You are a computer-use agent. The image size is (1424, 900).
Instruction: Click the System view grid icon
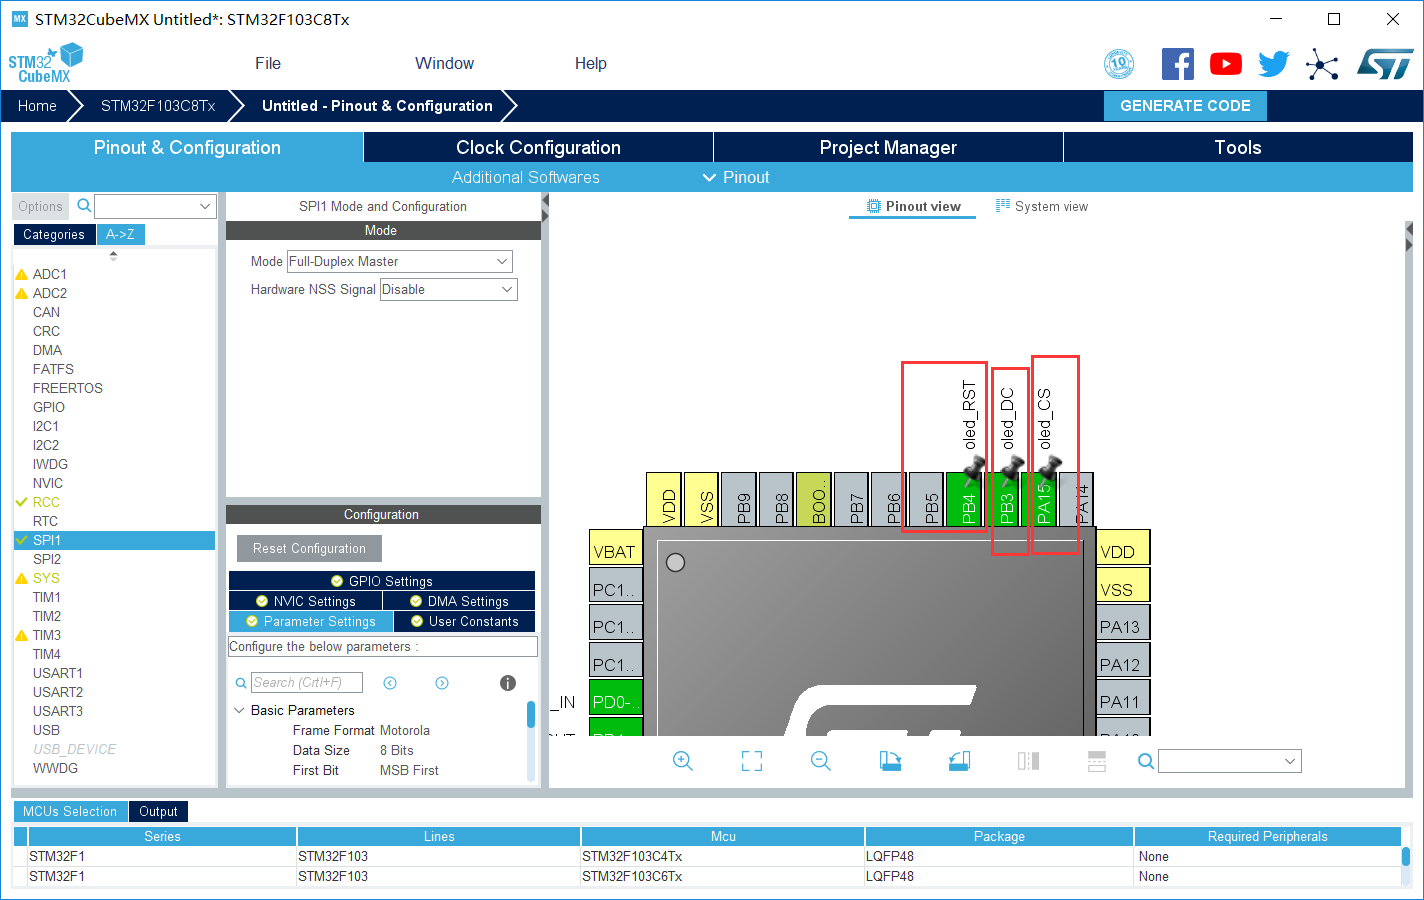coord(1003,206)
